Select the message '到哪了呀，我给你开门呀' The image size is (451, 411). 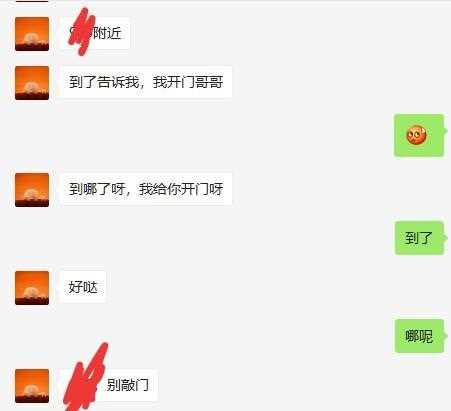point(146,189)
